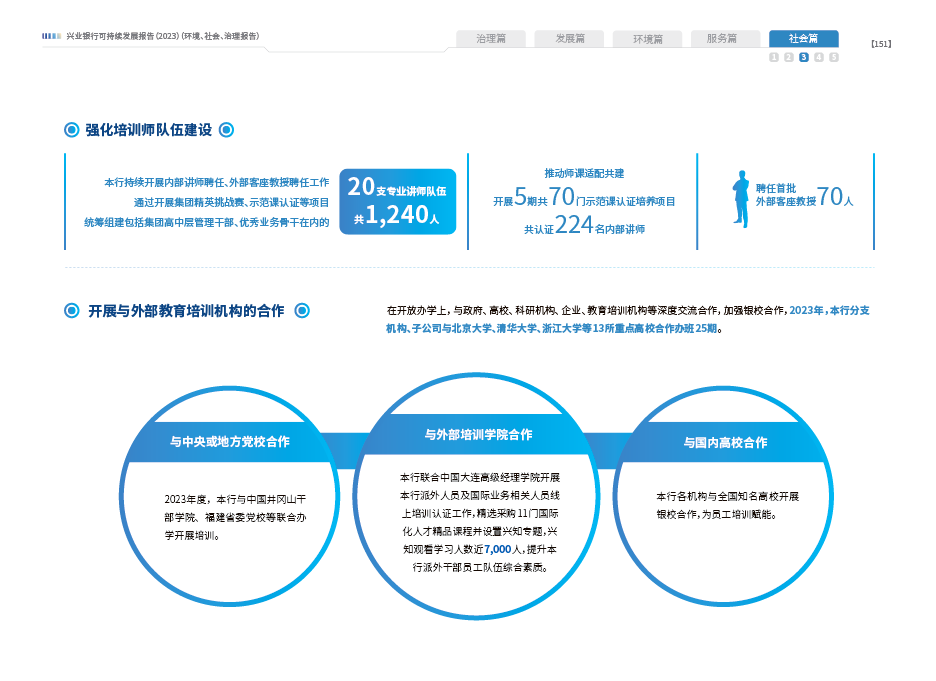Jump to subsection 1 page indicator
936x681 pixels.
(774, 57)
